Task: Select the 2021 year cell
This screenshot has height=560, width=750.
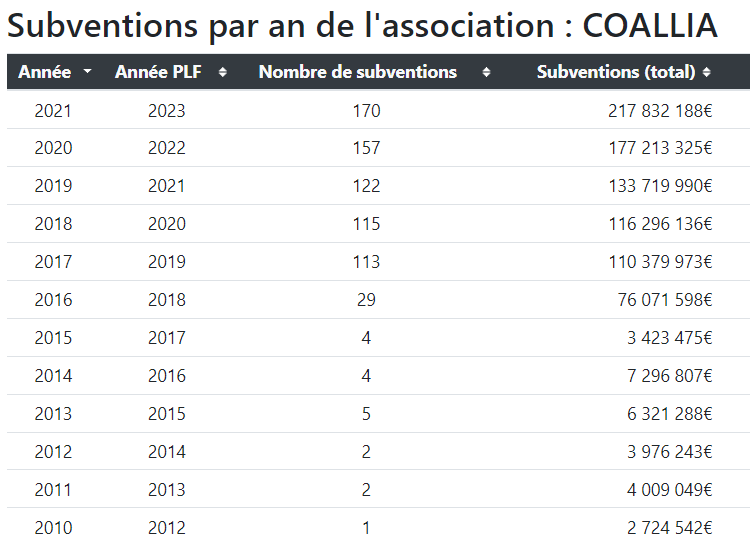Action: 53,110
